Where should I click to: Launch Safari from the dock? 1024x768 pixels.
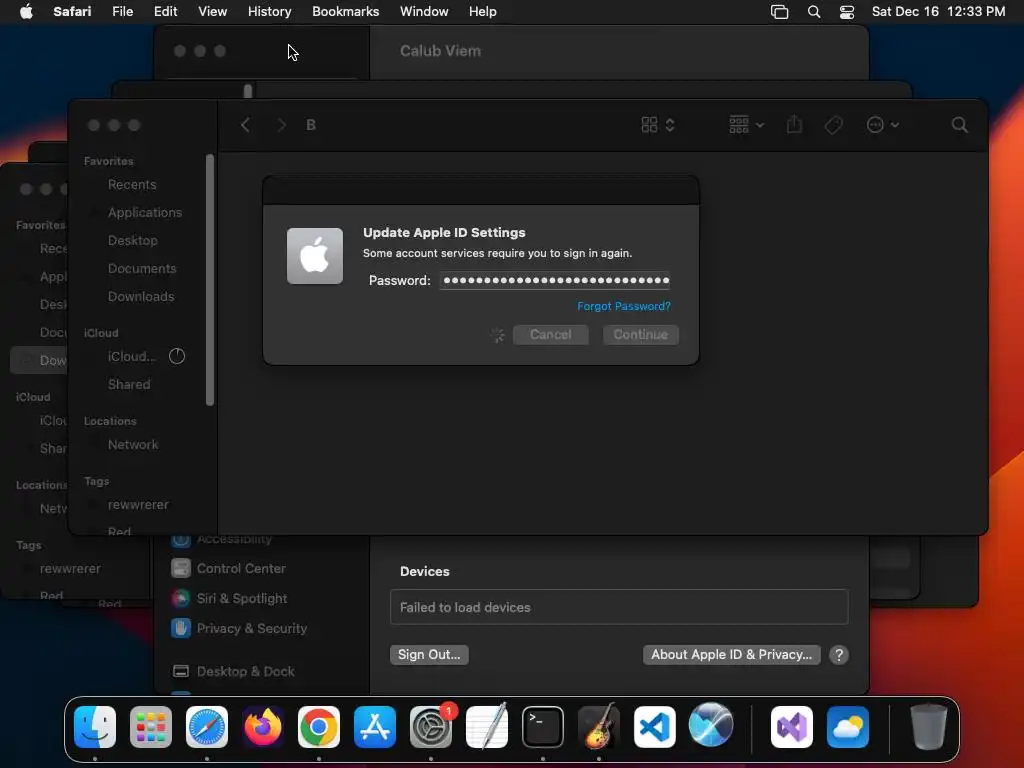click(x=207, y=727)
